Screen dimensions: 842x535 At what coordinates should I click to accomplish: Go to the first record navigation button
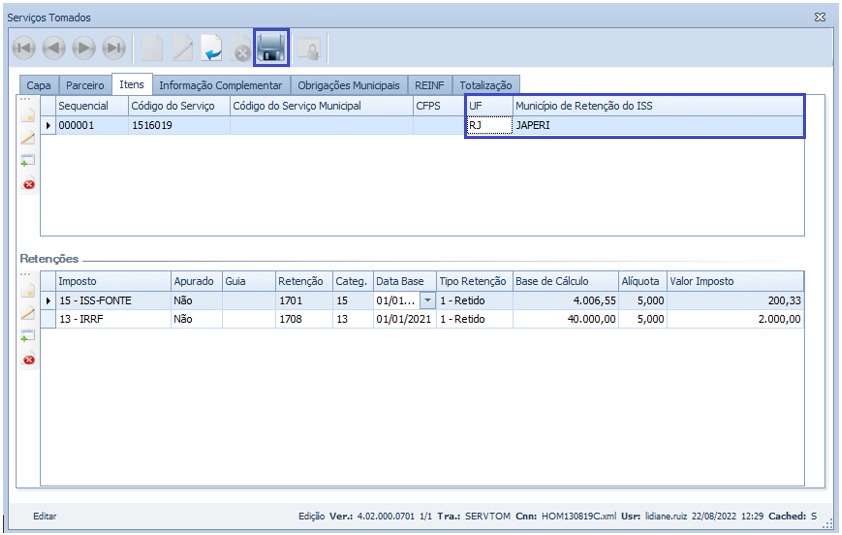[24, 48]
